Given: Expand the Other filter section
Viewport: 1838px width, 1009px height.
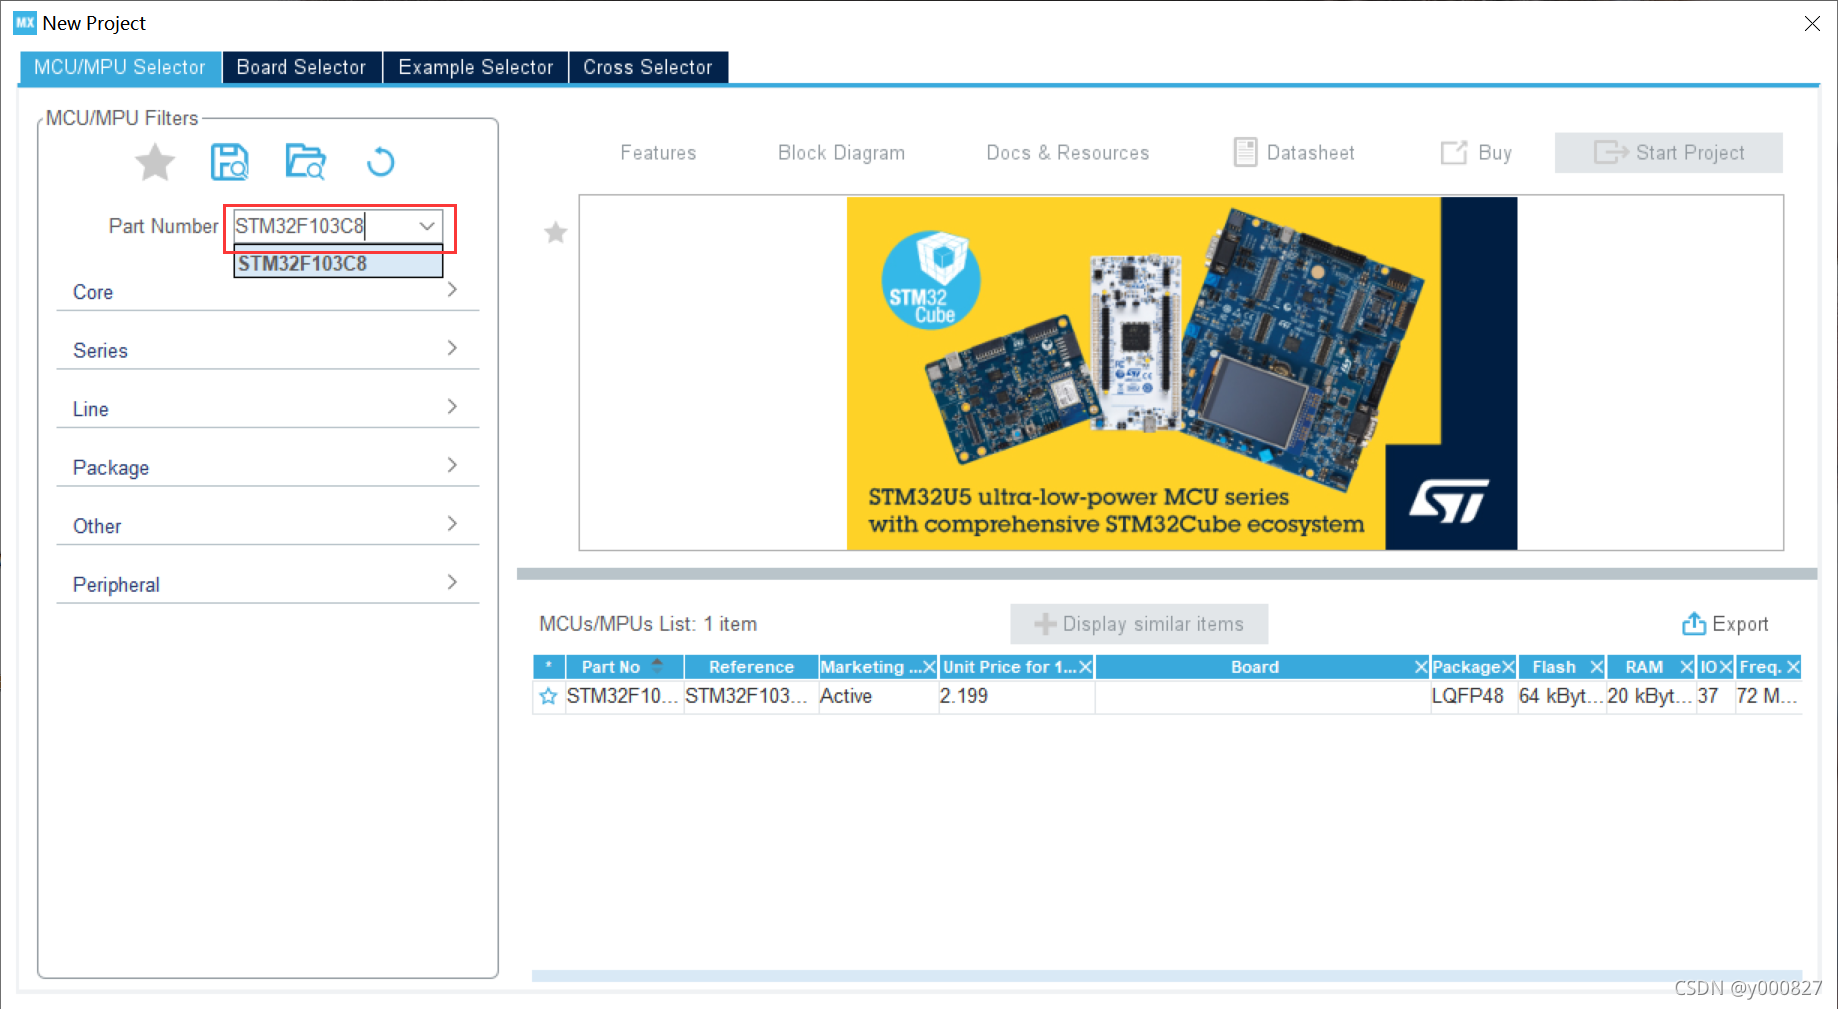Looking at the screenshot, I should coord(268,525).
